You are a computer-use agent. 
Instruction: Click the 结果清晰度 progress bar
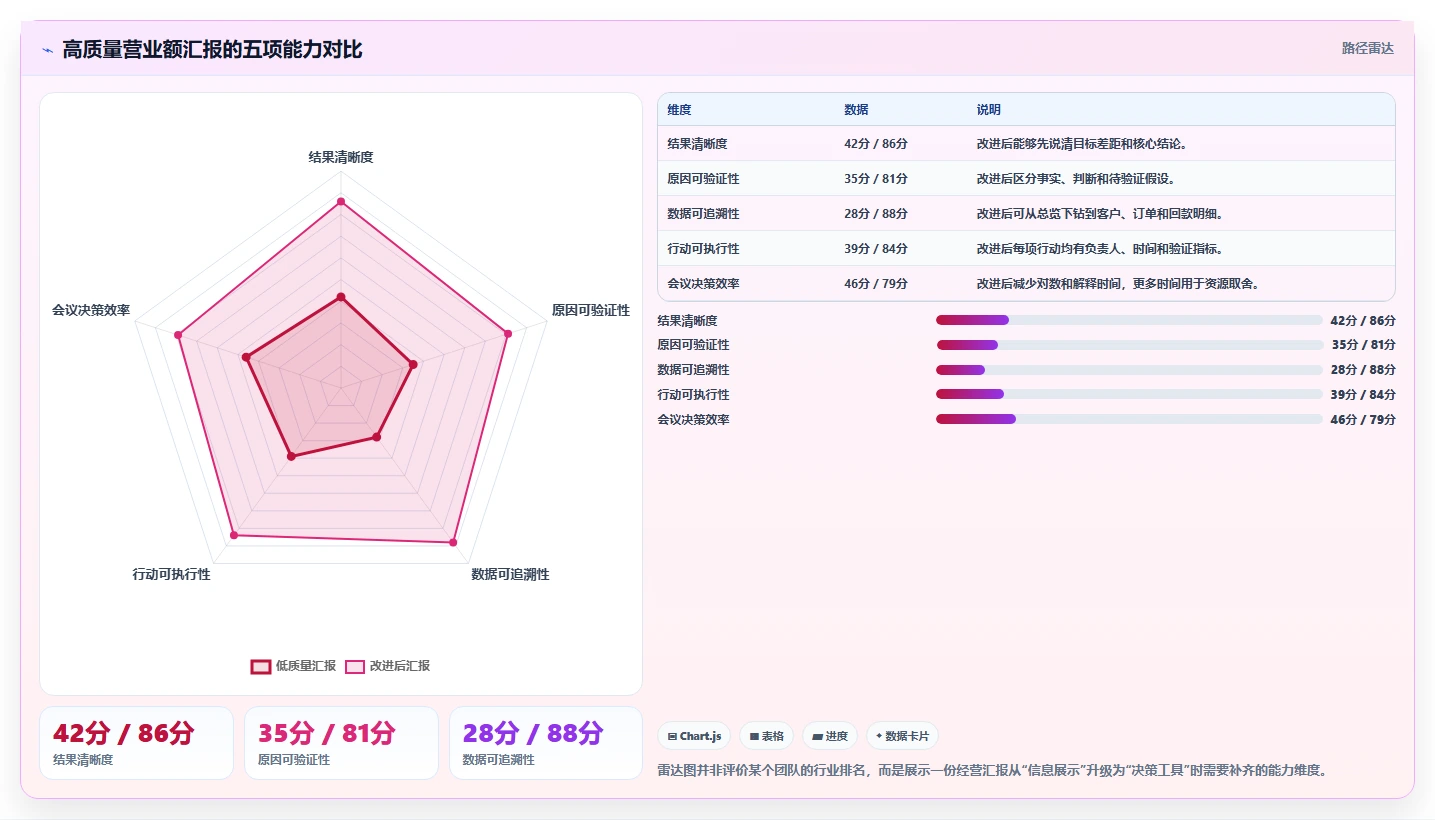(1129, 320)
